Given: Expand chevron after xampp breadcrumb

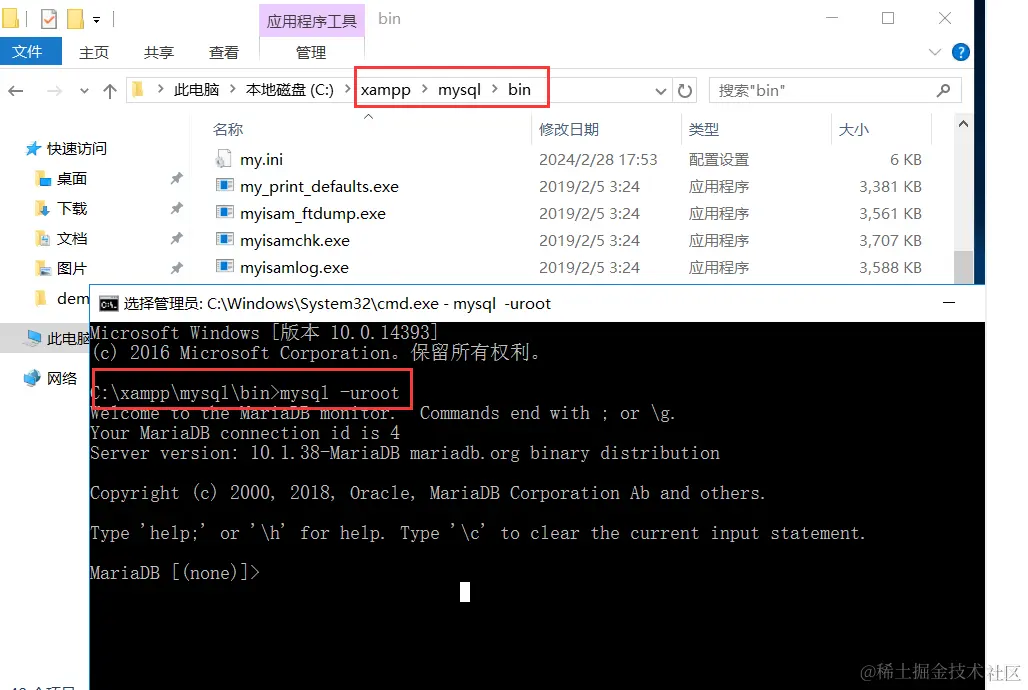Looking at the screenshot, I should coord(425,89).
